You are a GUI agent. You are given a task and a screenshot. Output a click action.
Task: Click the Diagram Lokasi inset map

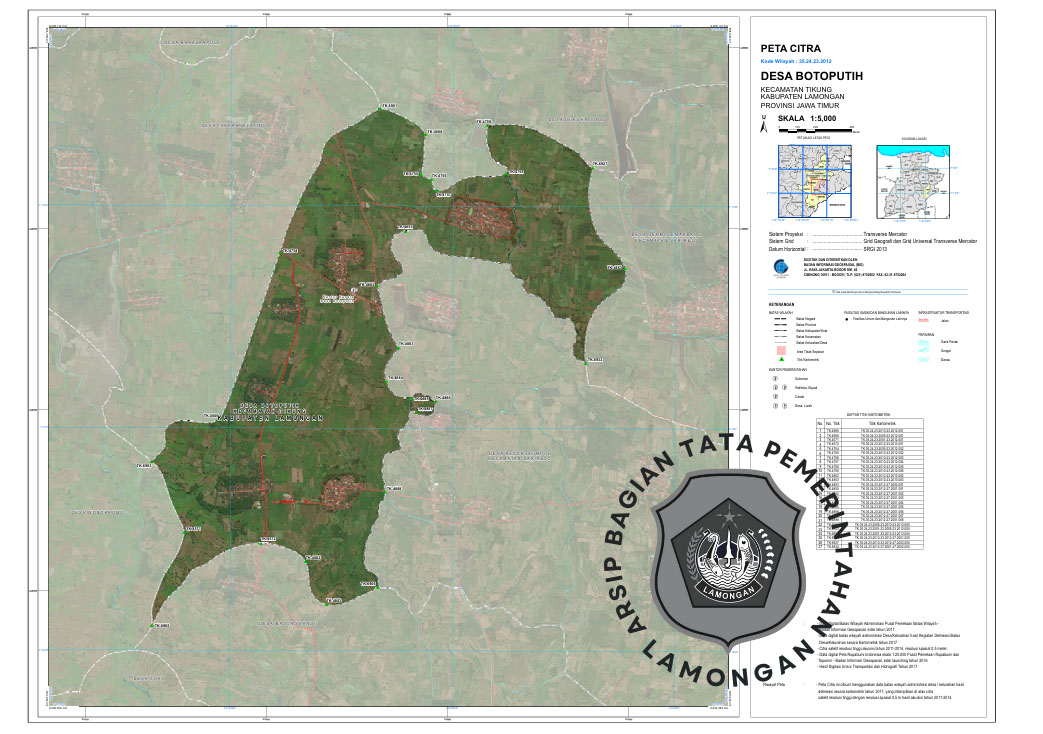pyautogui.click(x=915, y=181)
